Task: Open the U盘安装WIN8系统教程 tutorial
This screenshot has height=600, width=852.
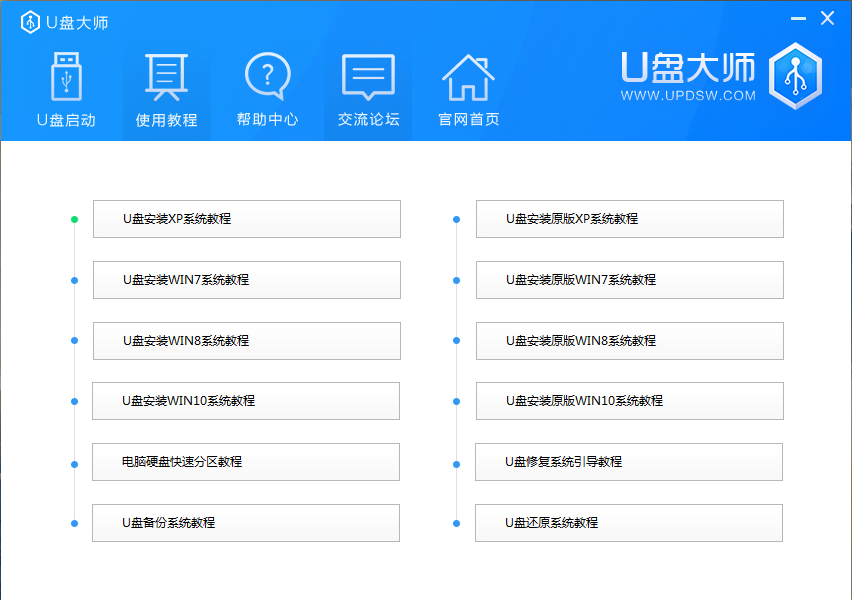Action: point(246,341)
